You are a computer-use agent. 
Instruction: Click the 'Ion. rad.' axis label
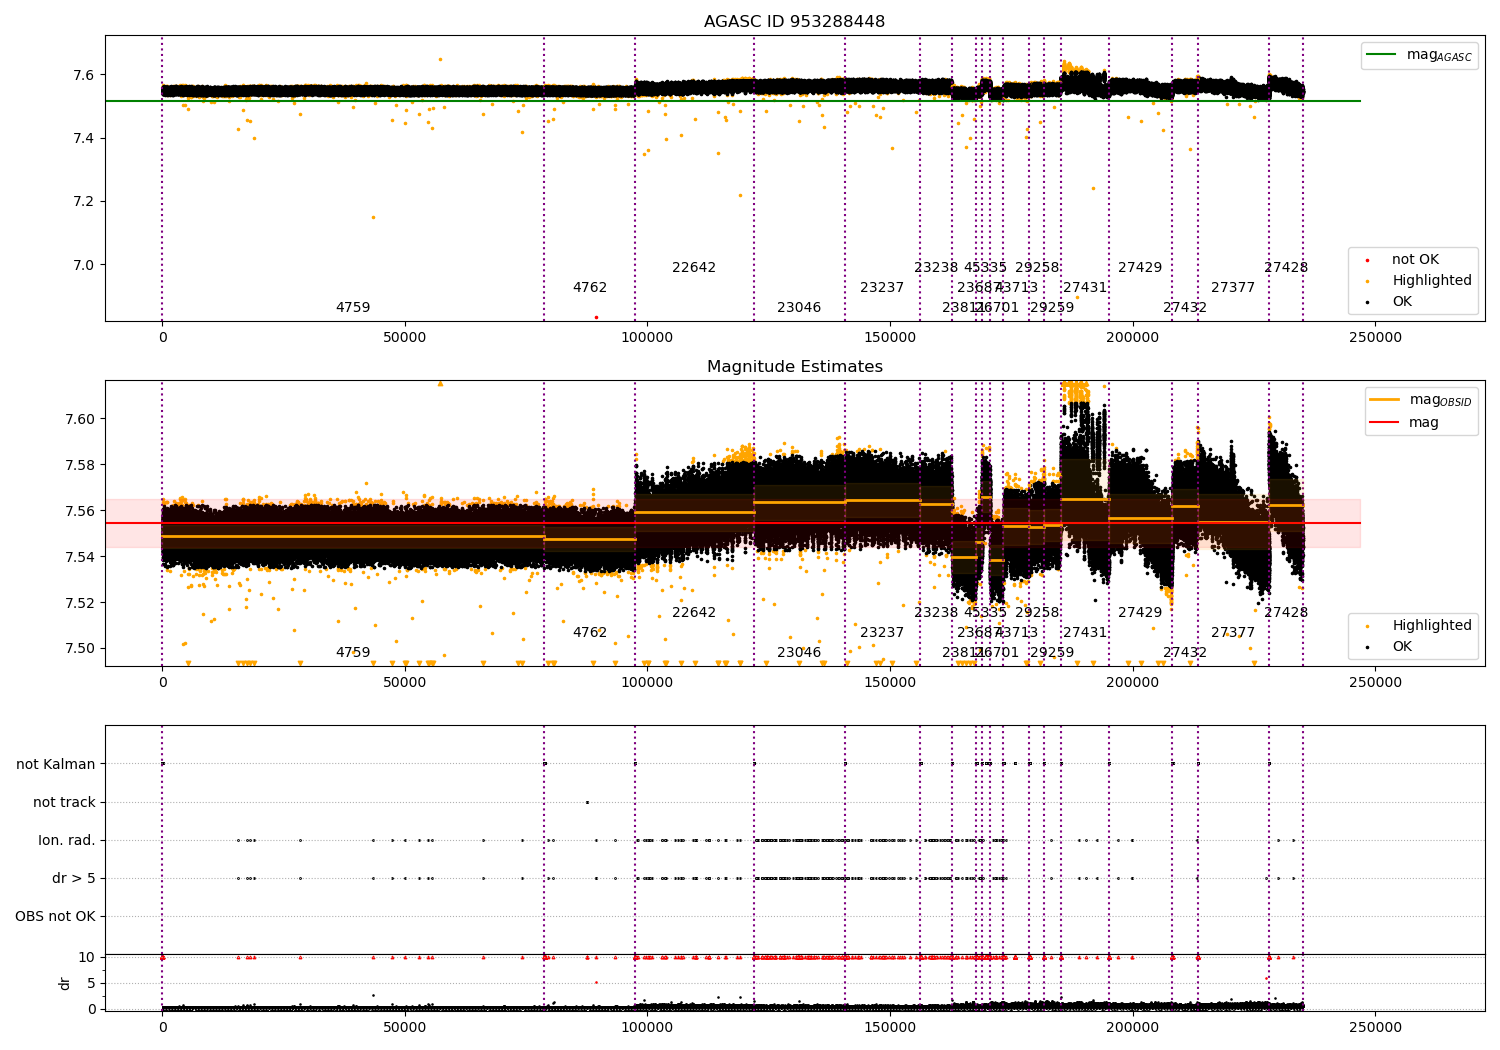67,841
